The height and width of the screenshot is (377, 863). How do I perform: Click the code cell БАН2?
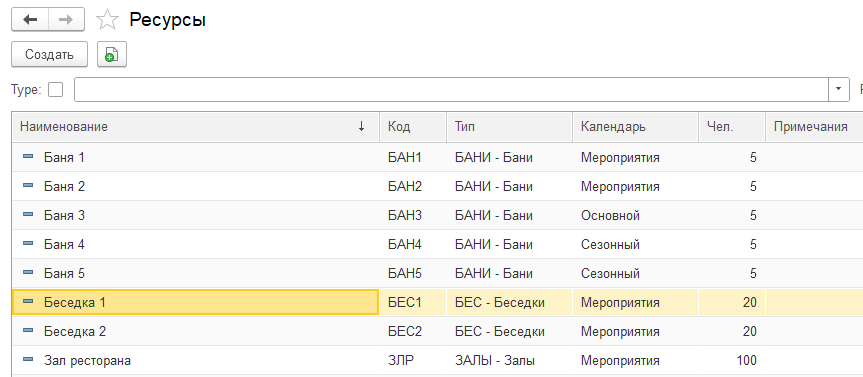tap(405, 187)
